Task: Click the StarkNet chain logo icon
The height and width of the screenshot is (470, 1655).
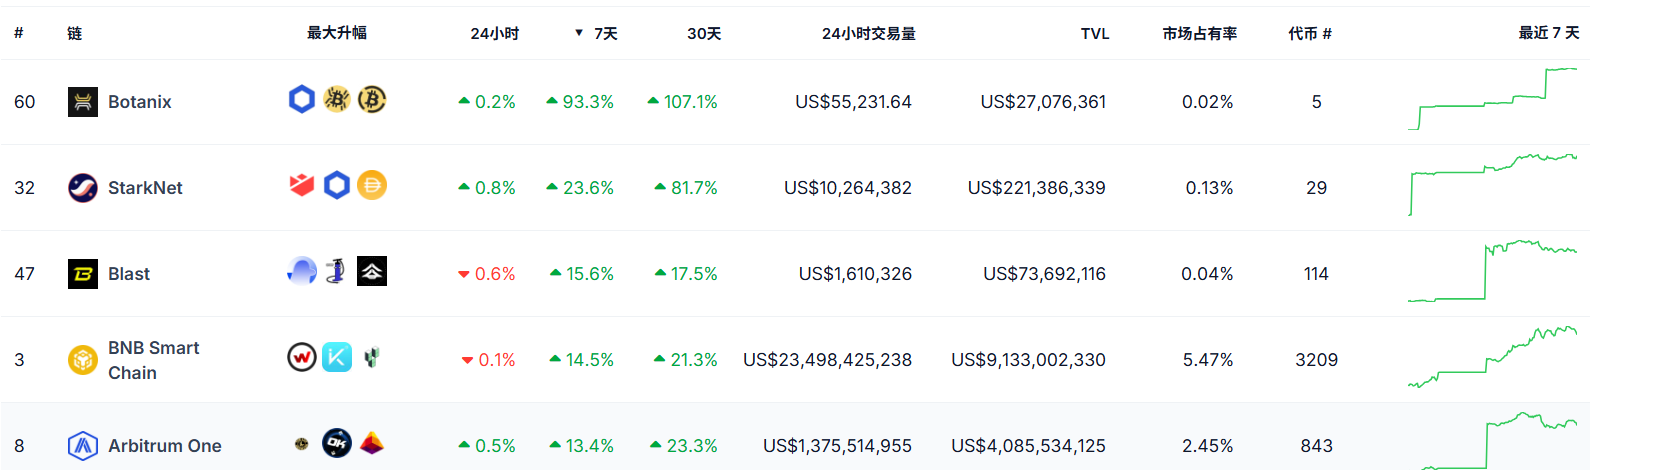Action: (x=83, y=188)
